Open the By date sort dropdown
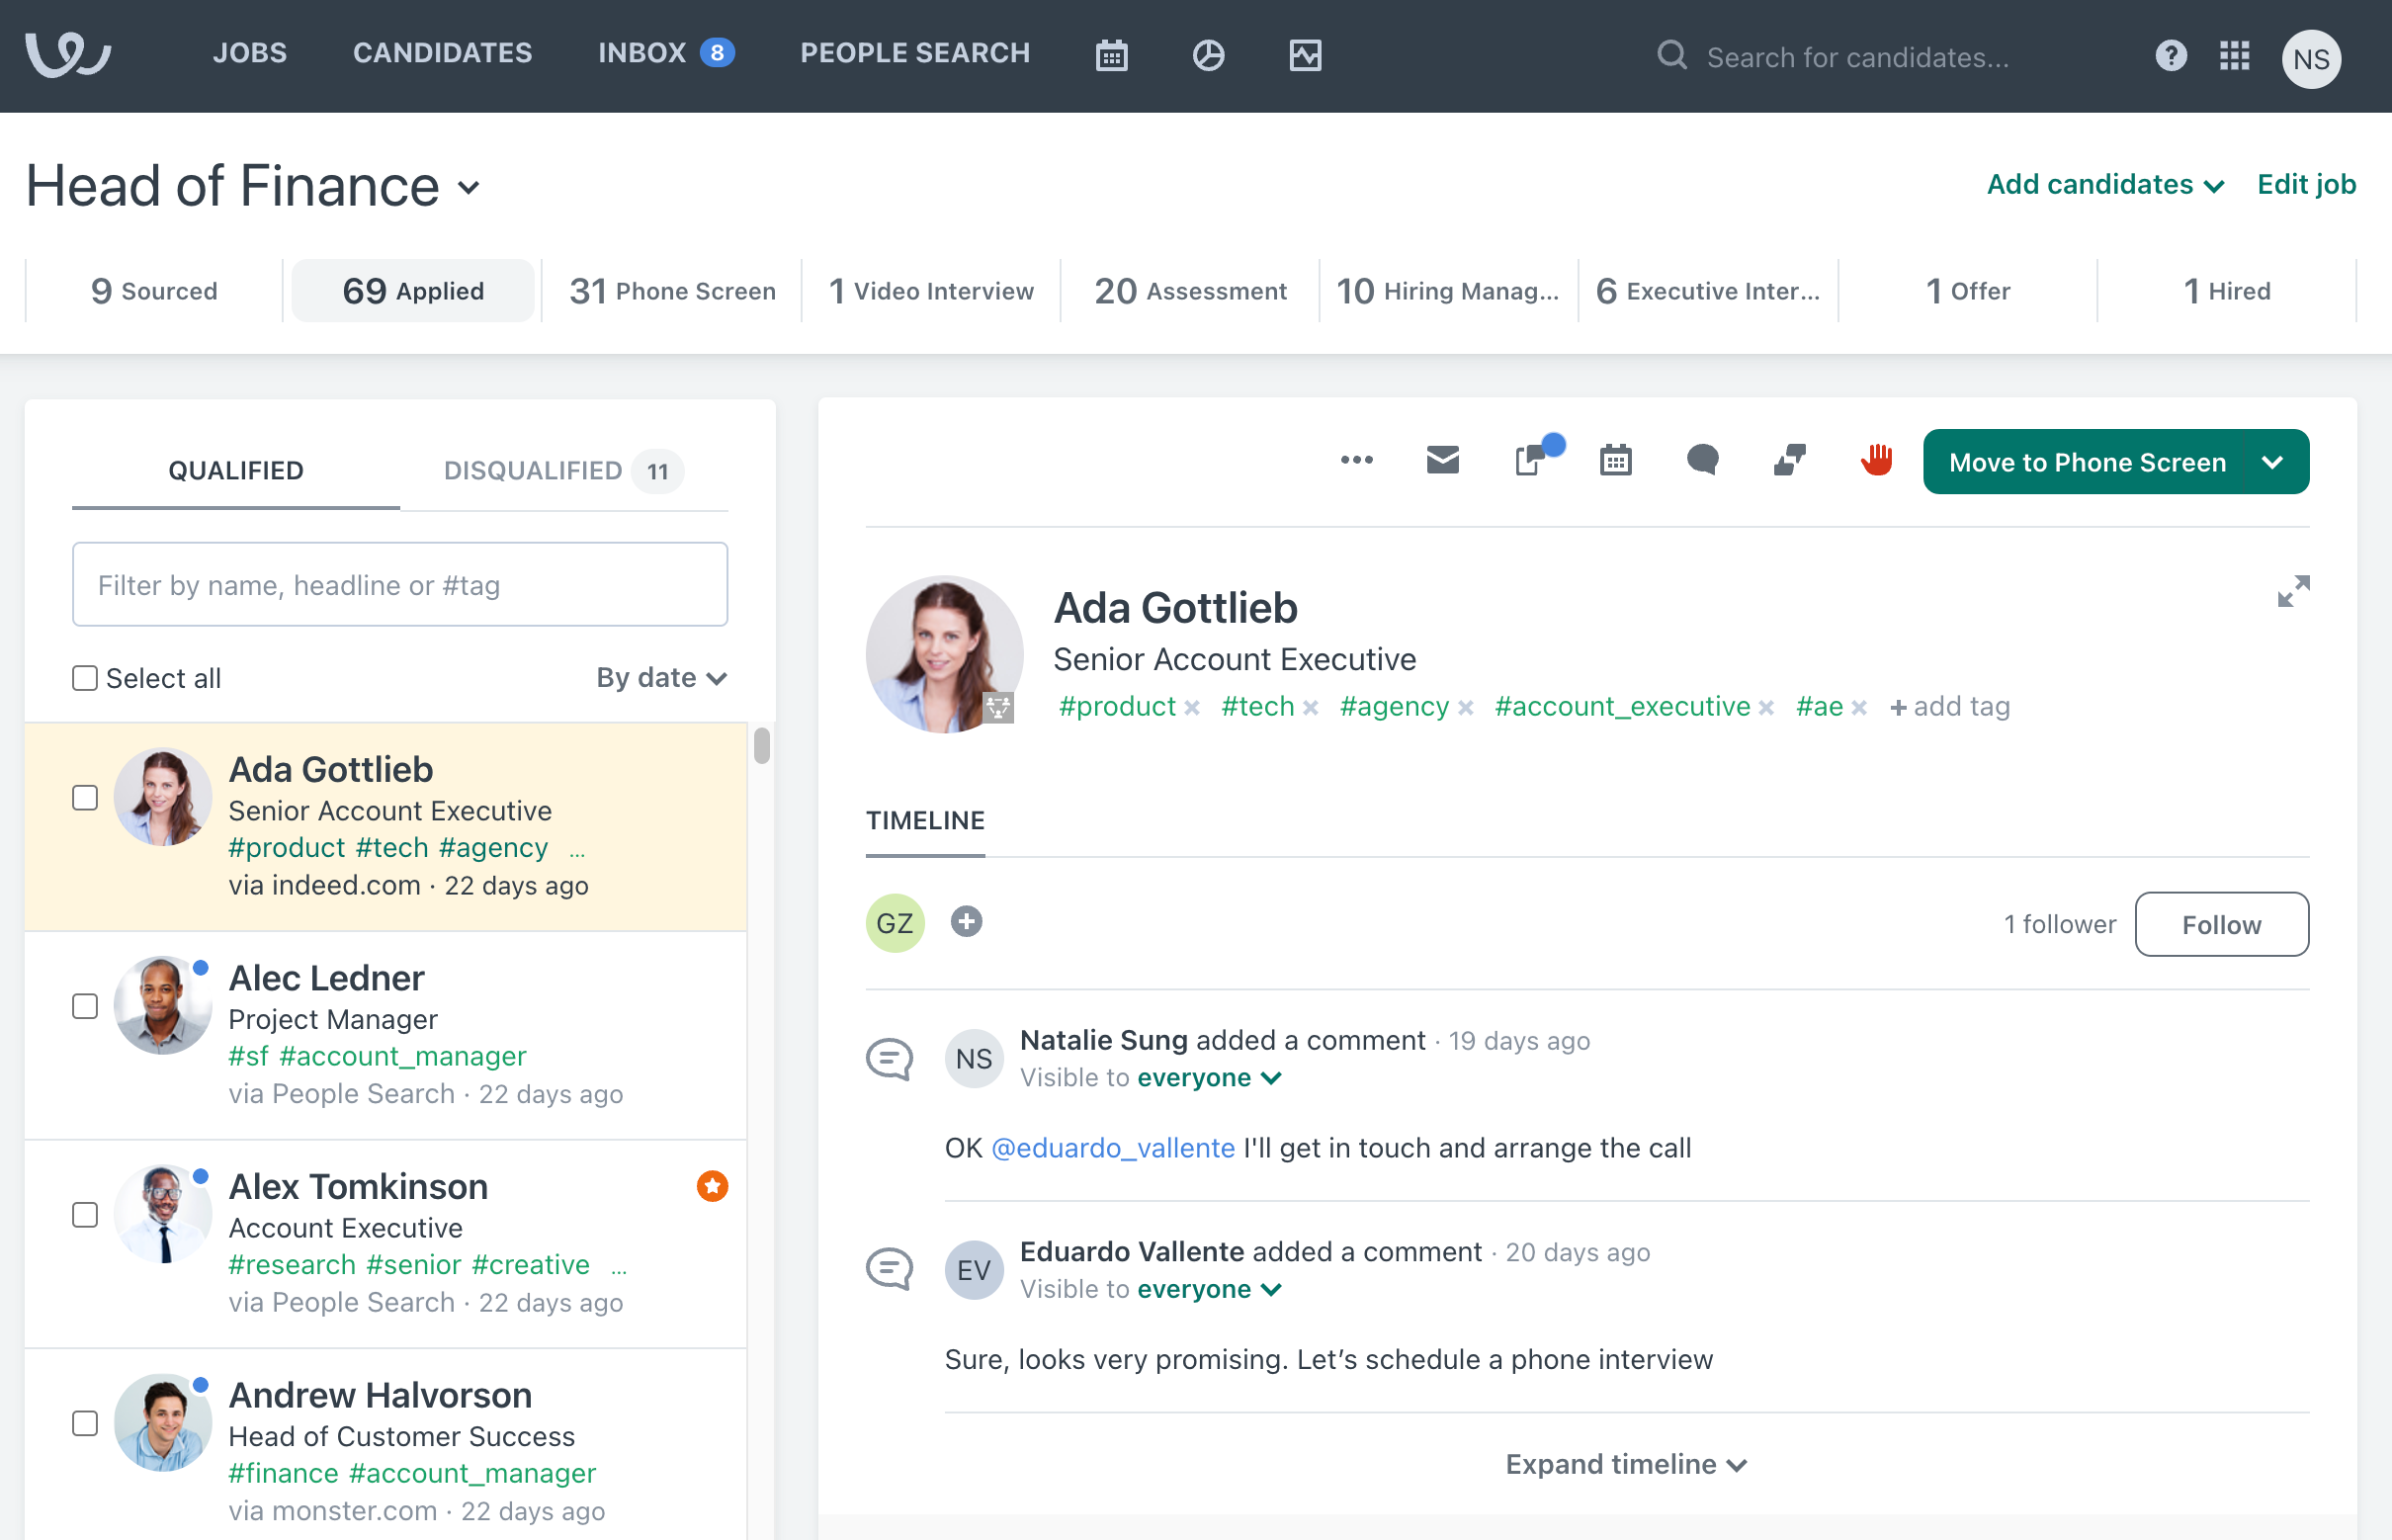Viewport: 2392px width, 1540px height. pyautogui.click(x=661, y=679)
